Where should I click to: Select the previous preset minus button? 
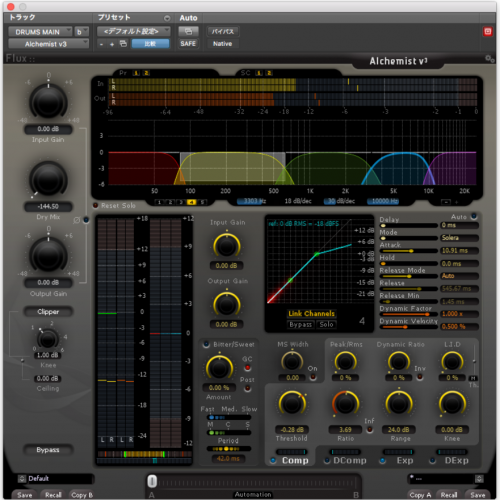(x=102, y=44)
